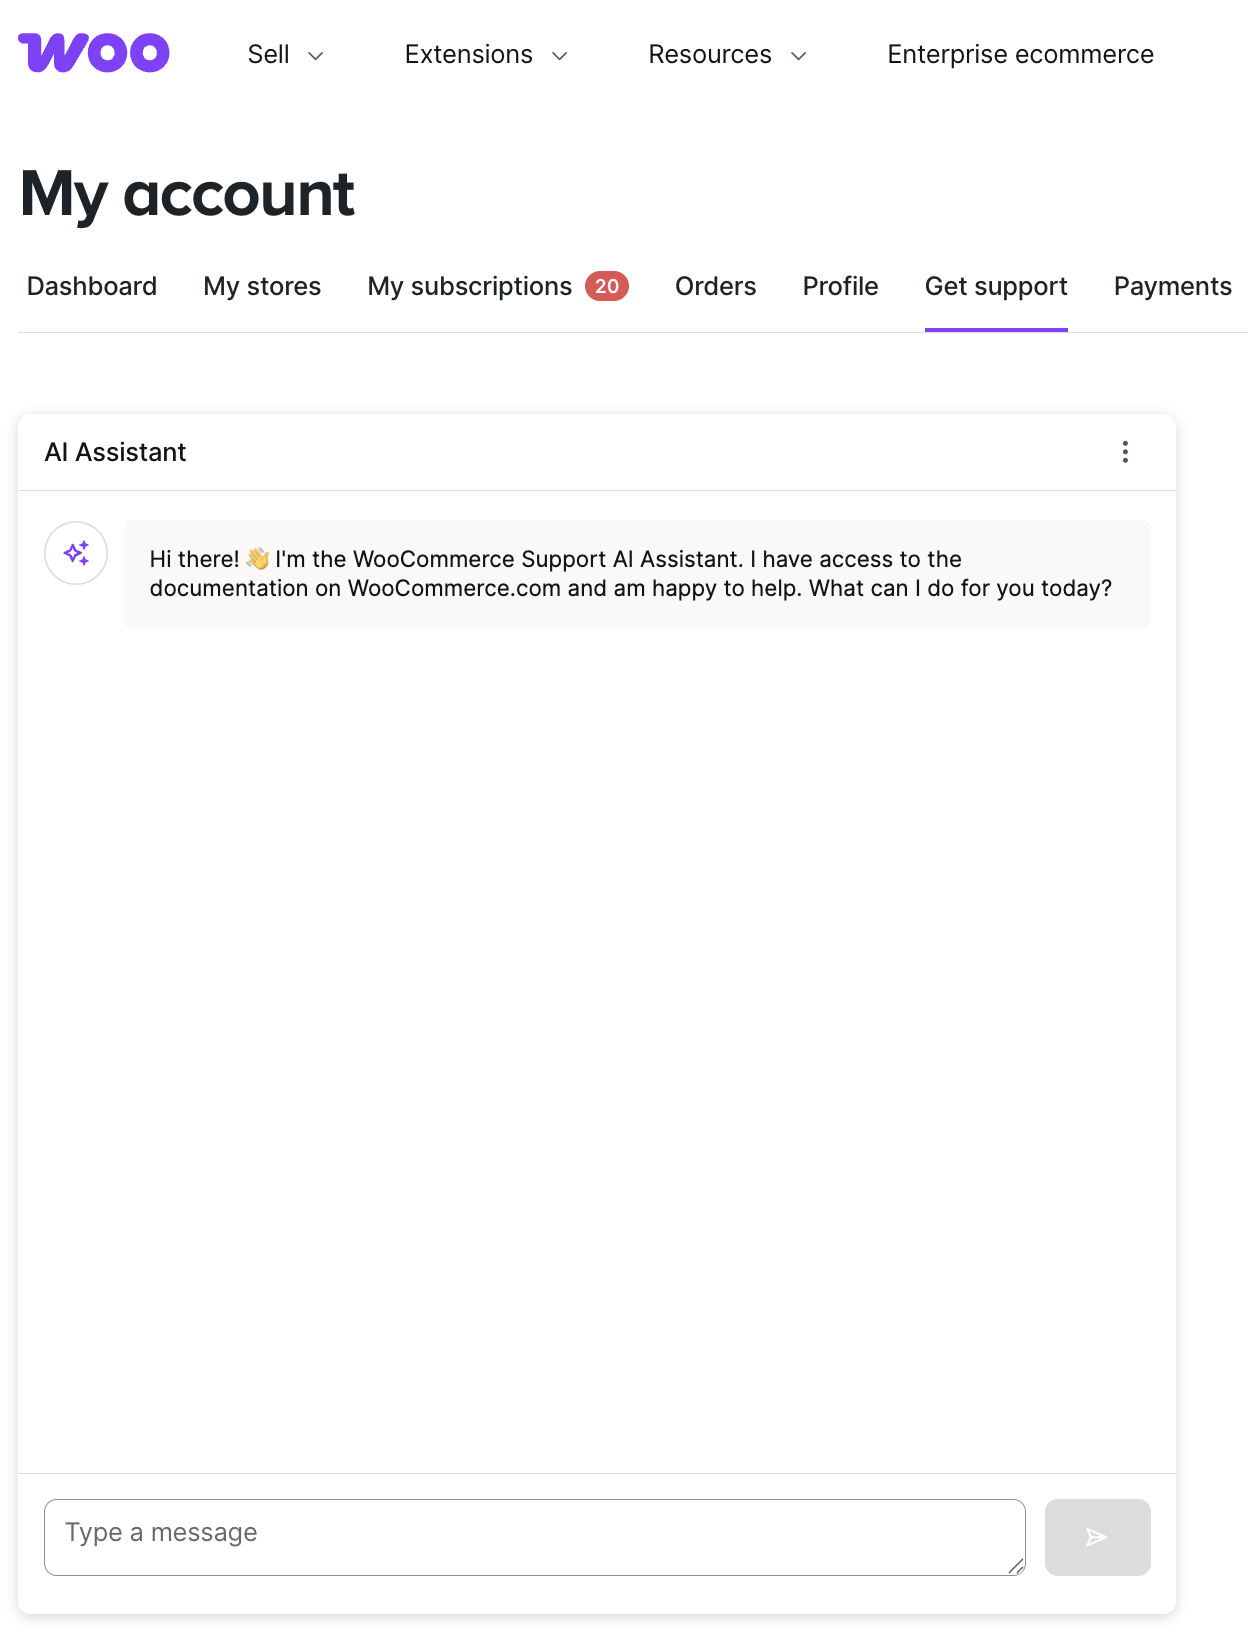Select the Get support tab

(x=996, y=287)
